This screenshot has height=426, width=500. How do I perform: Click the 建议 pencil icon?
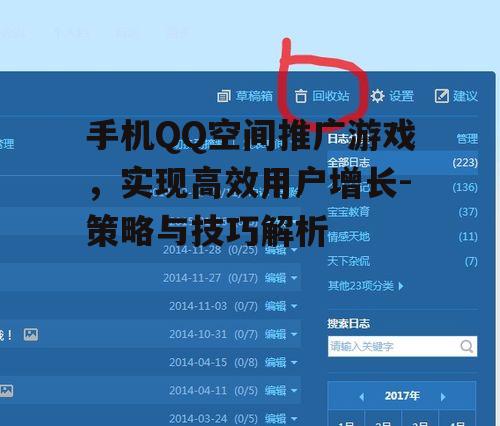point(442,96)
